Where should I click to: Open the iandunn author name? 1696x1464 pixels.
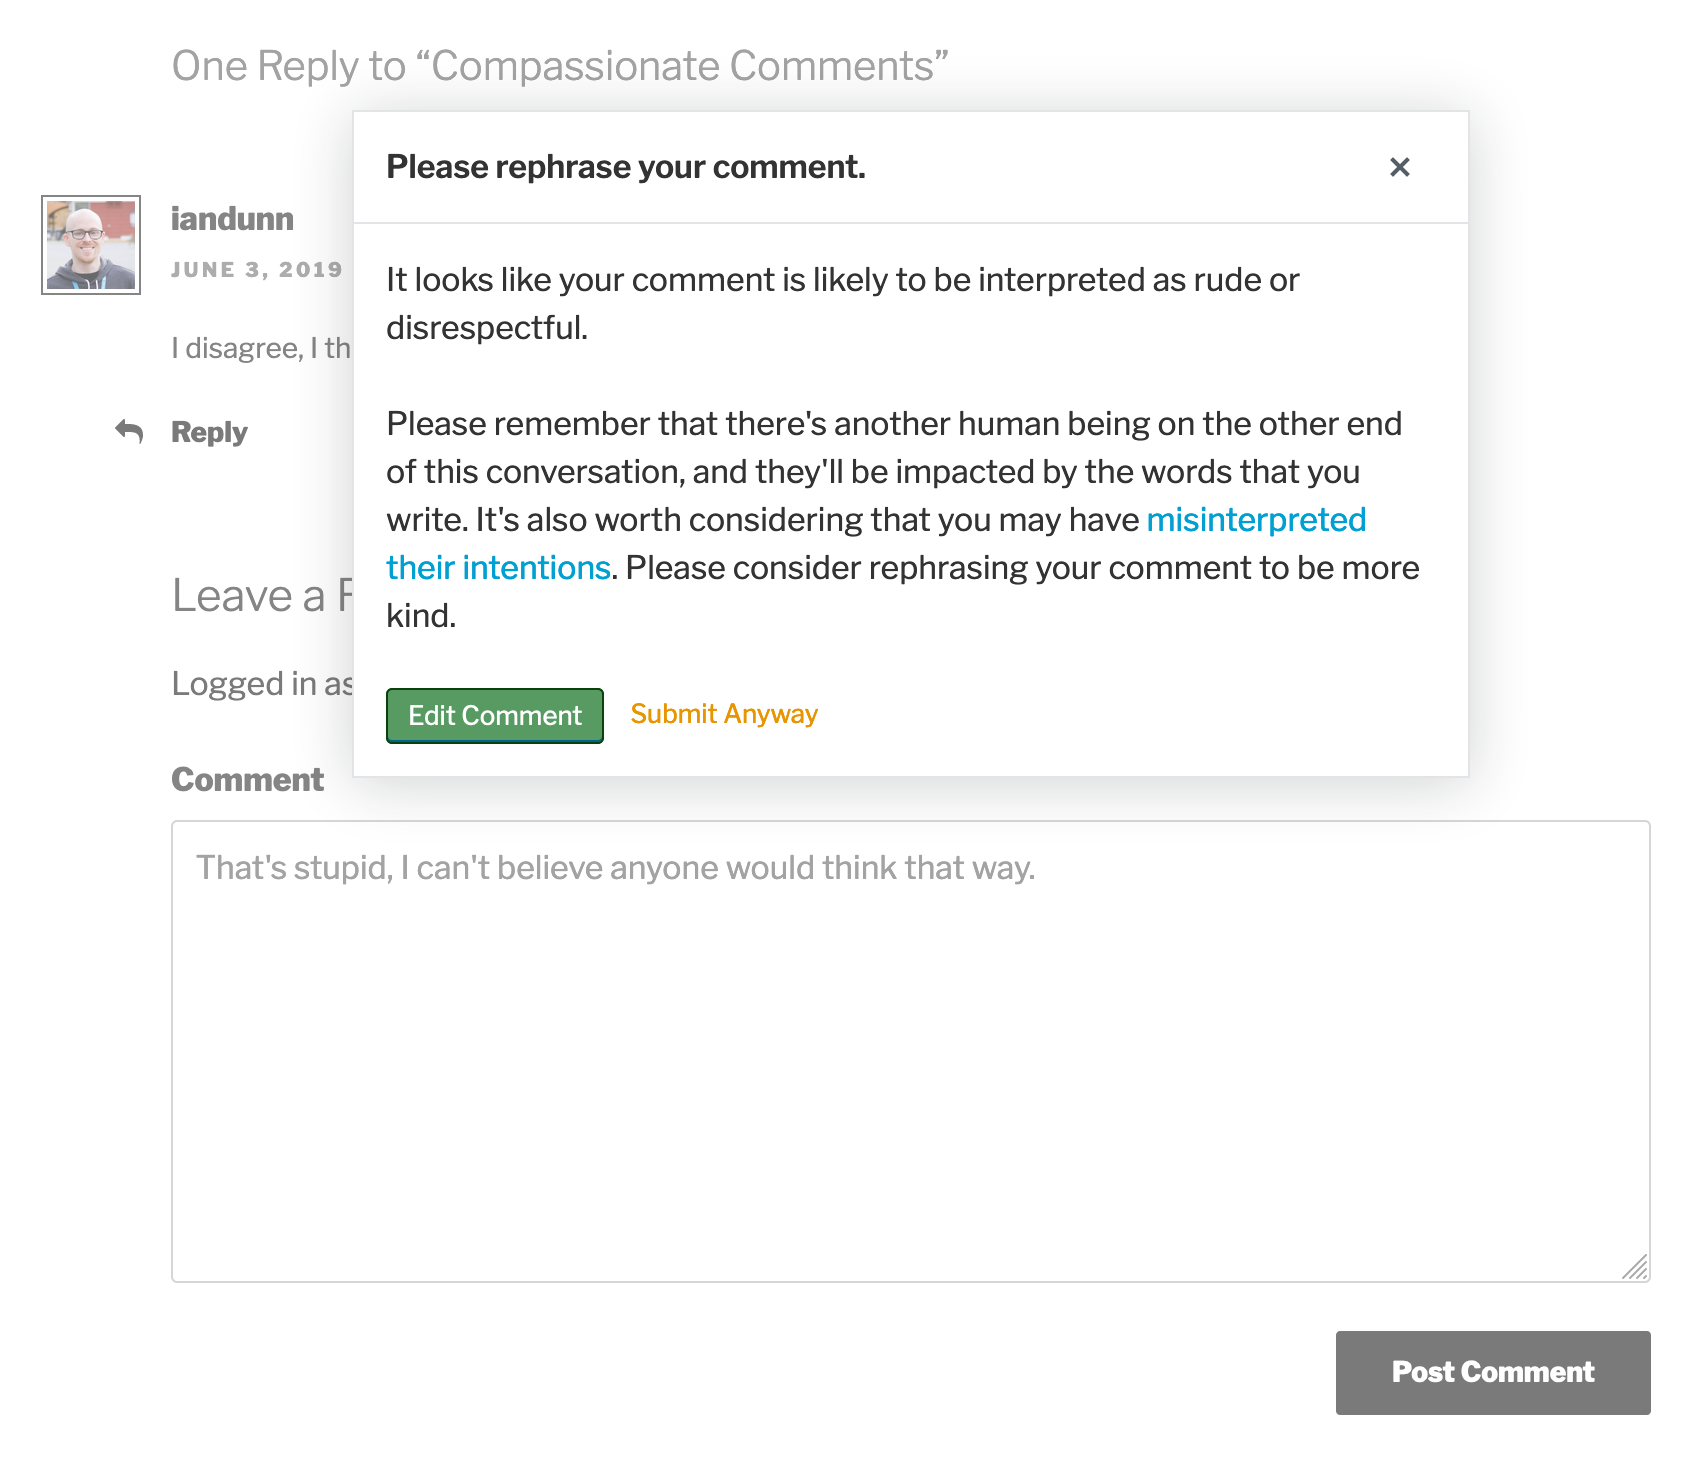tap(232, 219)
